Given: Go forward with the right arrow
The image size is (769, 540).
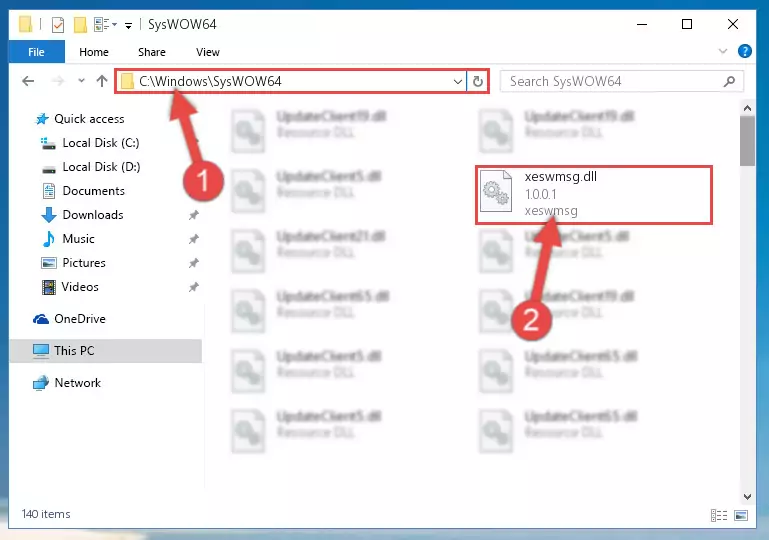Looking at the screenshot, I should 58,81.
